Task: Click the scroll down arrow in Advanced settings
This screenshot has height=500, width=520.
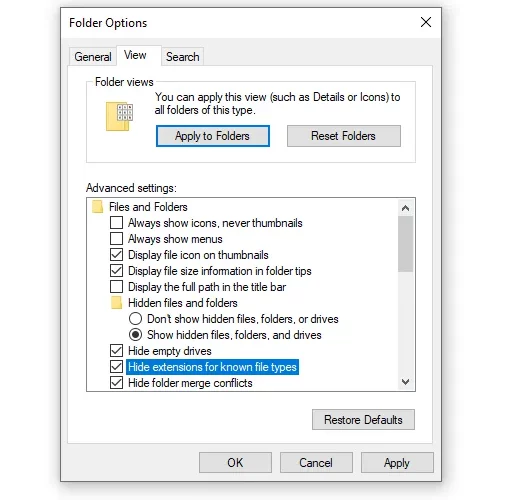Action: coord(405,382)
